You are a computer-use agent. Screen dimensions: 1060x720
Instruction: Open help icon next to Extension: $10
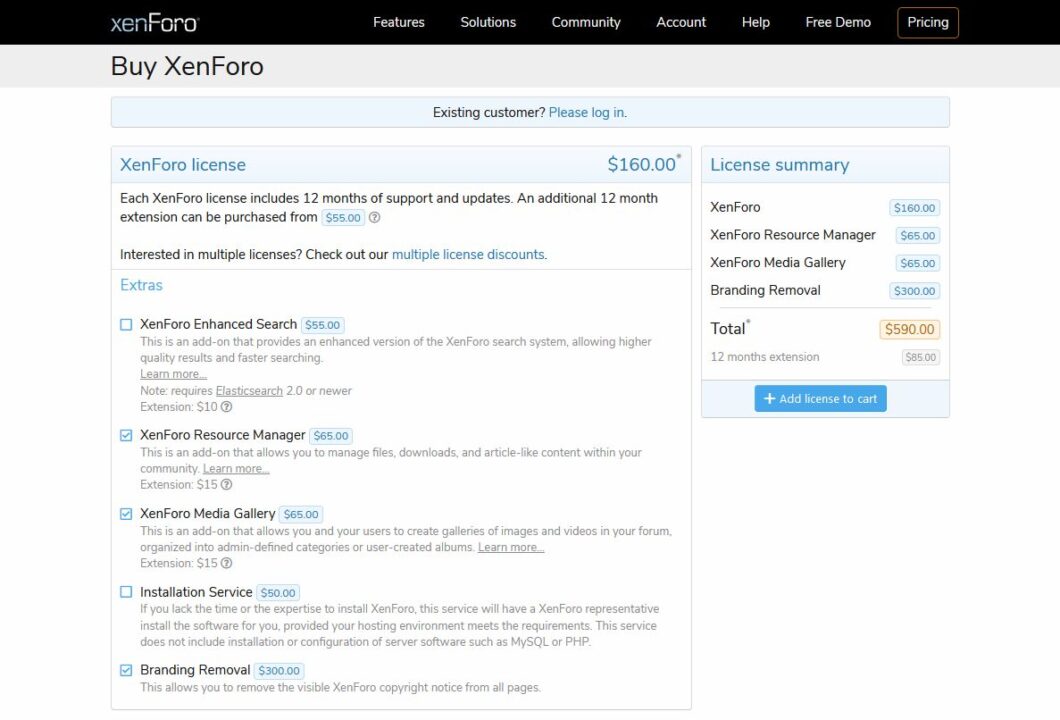click(x=227, y=407)
